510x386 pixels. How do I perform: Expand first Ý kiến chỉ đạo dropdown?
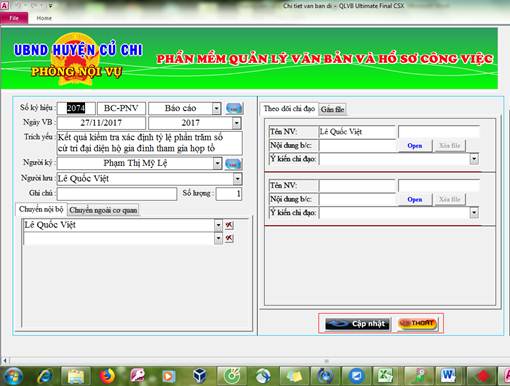point(474,159)
